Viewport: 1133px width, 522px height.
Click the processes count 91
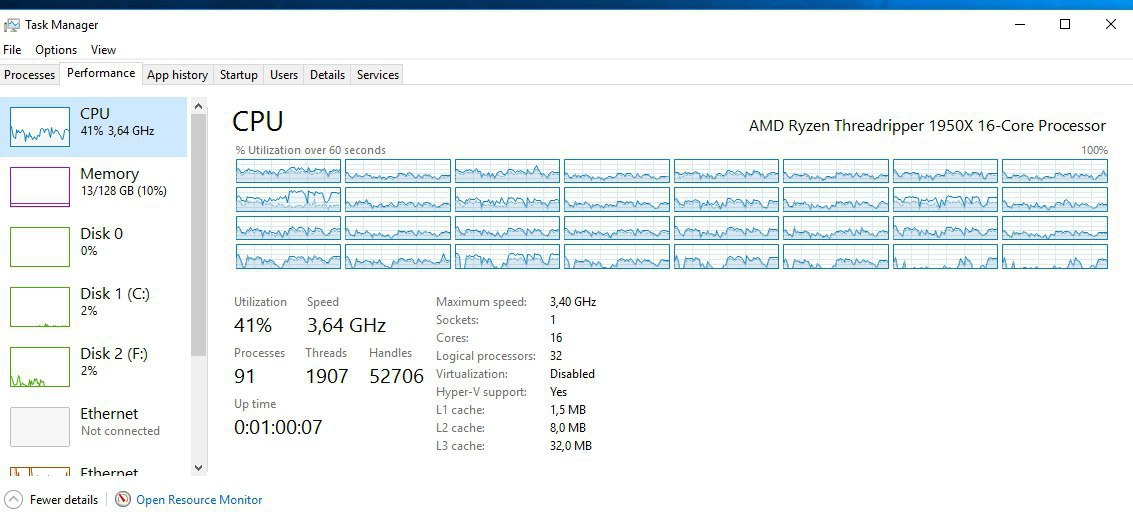click(x=245, y=376)
